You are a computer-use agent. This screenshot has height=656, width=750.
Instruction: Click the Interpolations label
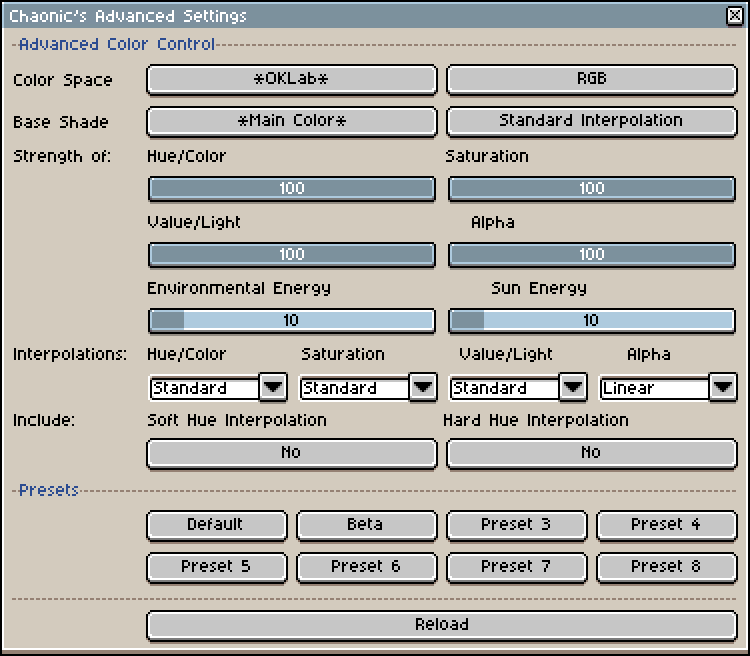click(70, 355)
